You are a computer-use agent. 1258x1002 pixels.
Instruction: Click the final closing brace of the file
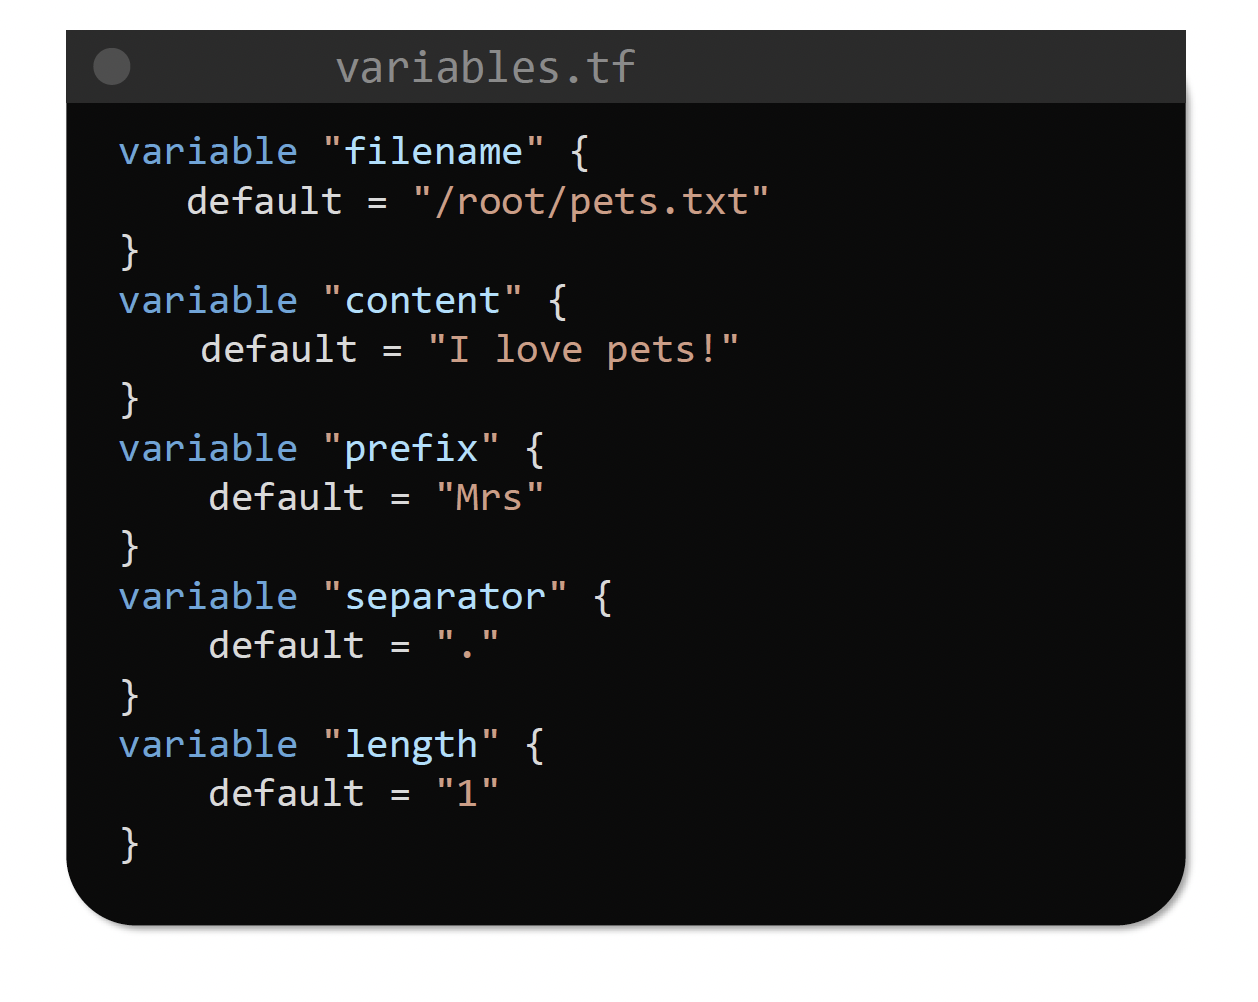coord(129,844)
